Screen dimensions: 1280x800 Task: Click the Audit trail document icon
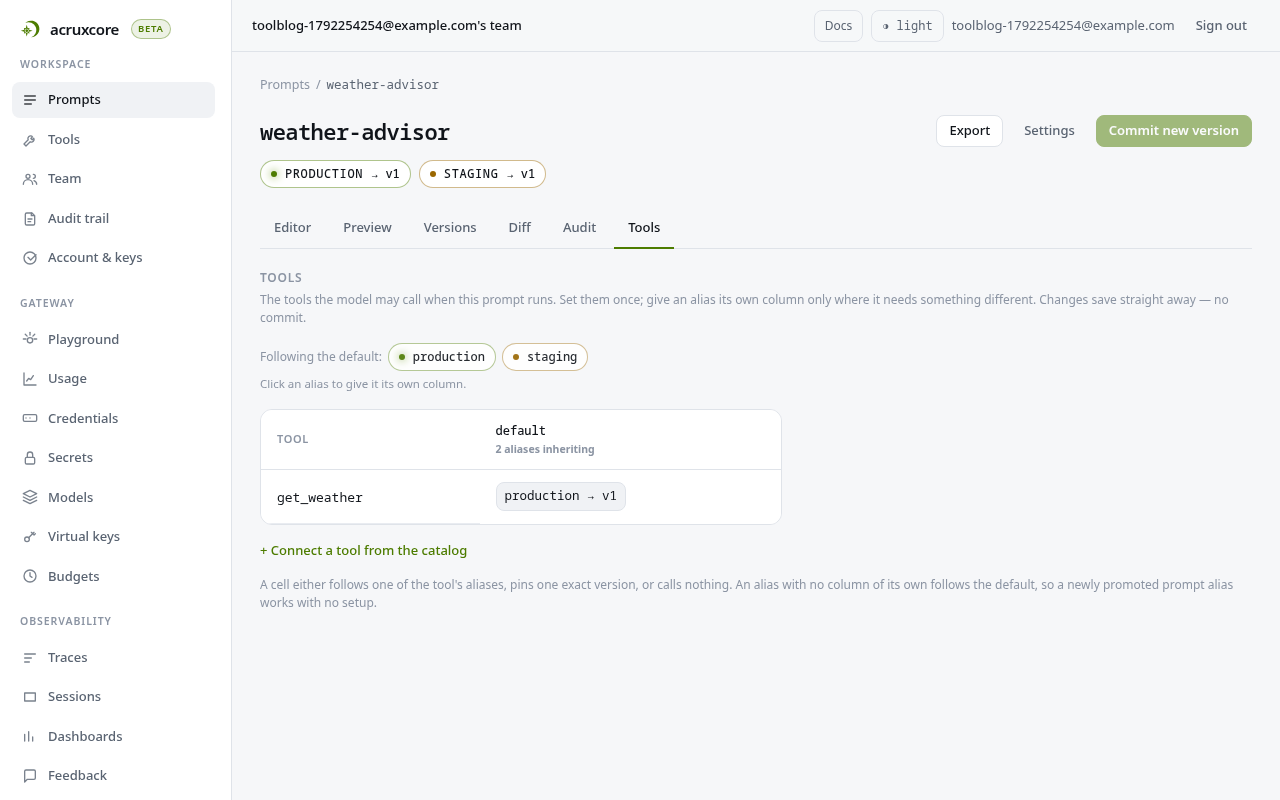tap(30, 219)
